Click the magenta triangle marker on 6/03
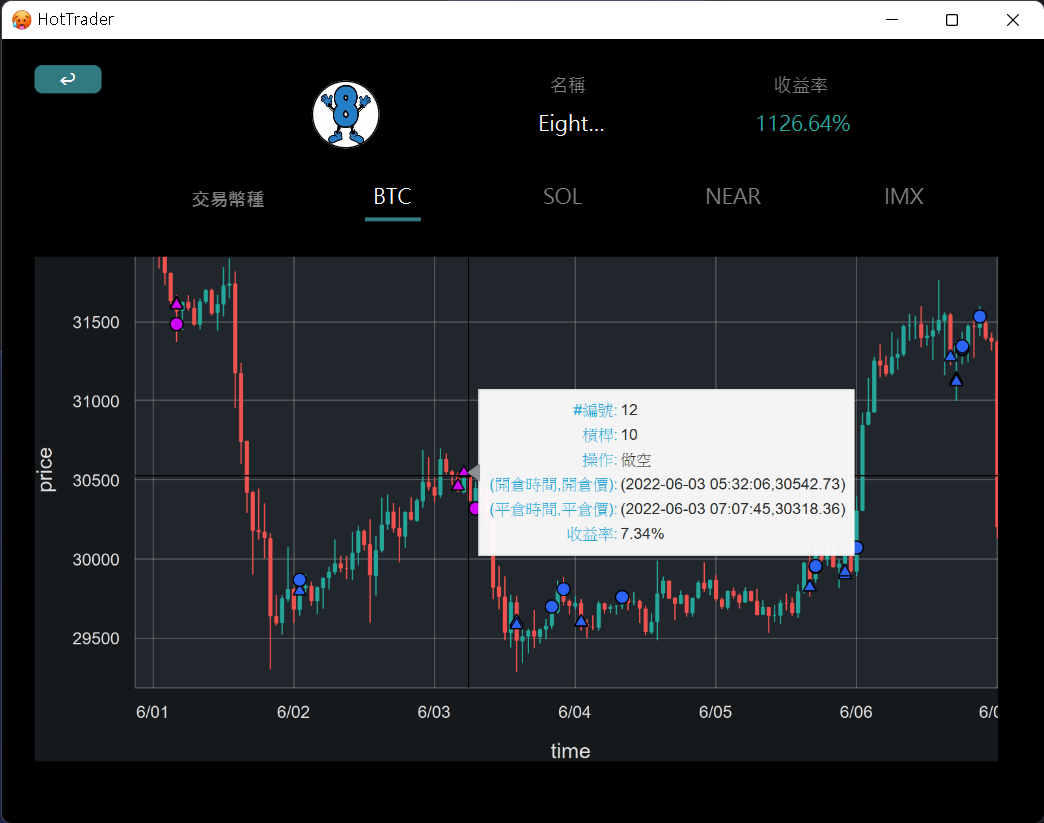Image resolution: width=1044 pixels, height=823 pixels. click(463, 471)
